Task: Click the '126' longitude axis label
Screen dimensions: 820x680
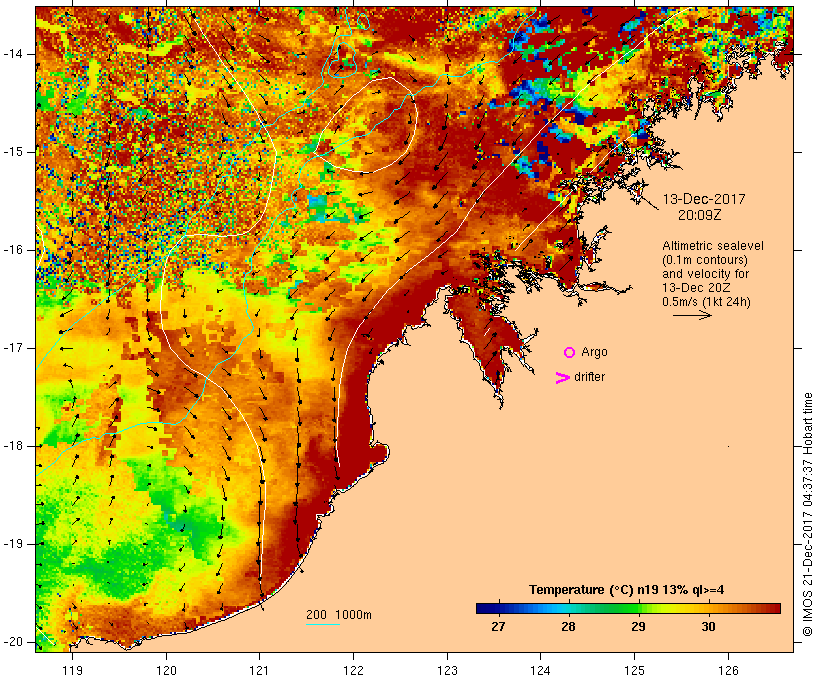Action: (728, 670)
